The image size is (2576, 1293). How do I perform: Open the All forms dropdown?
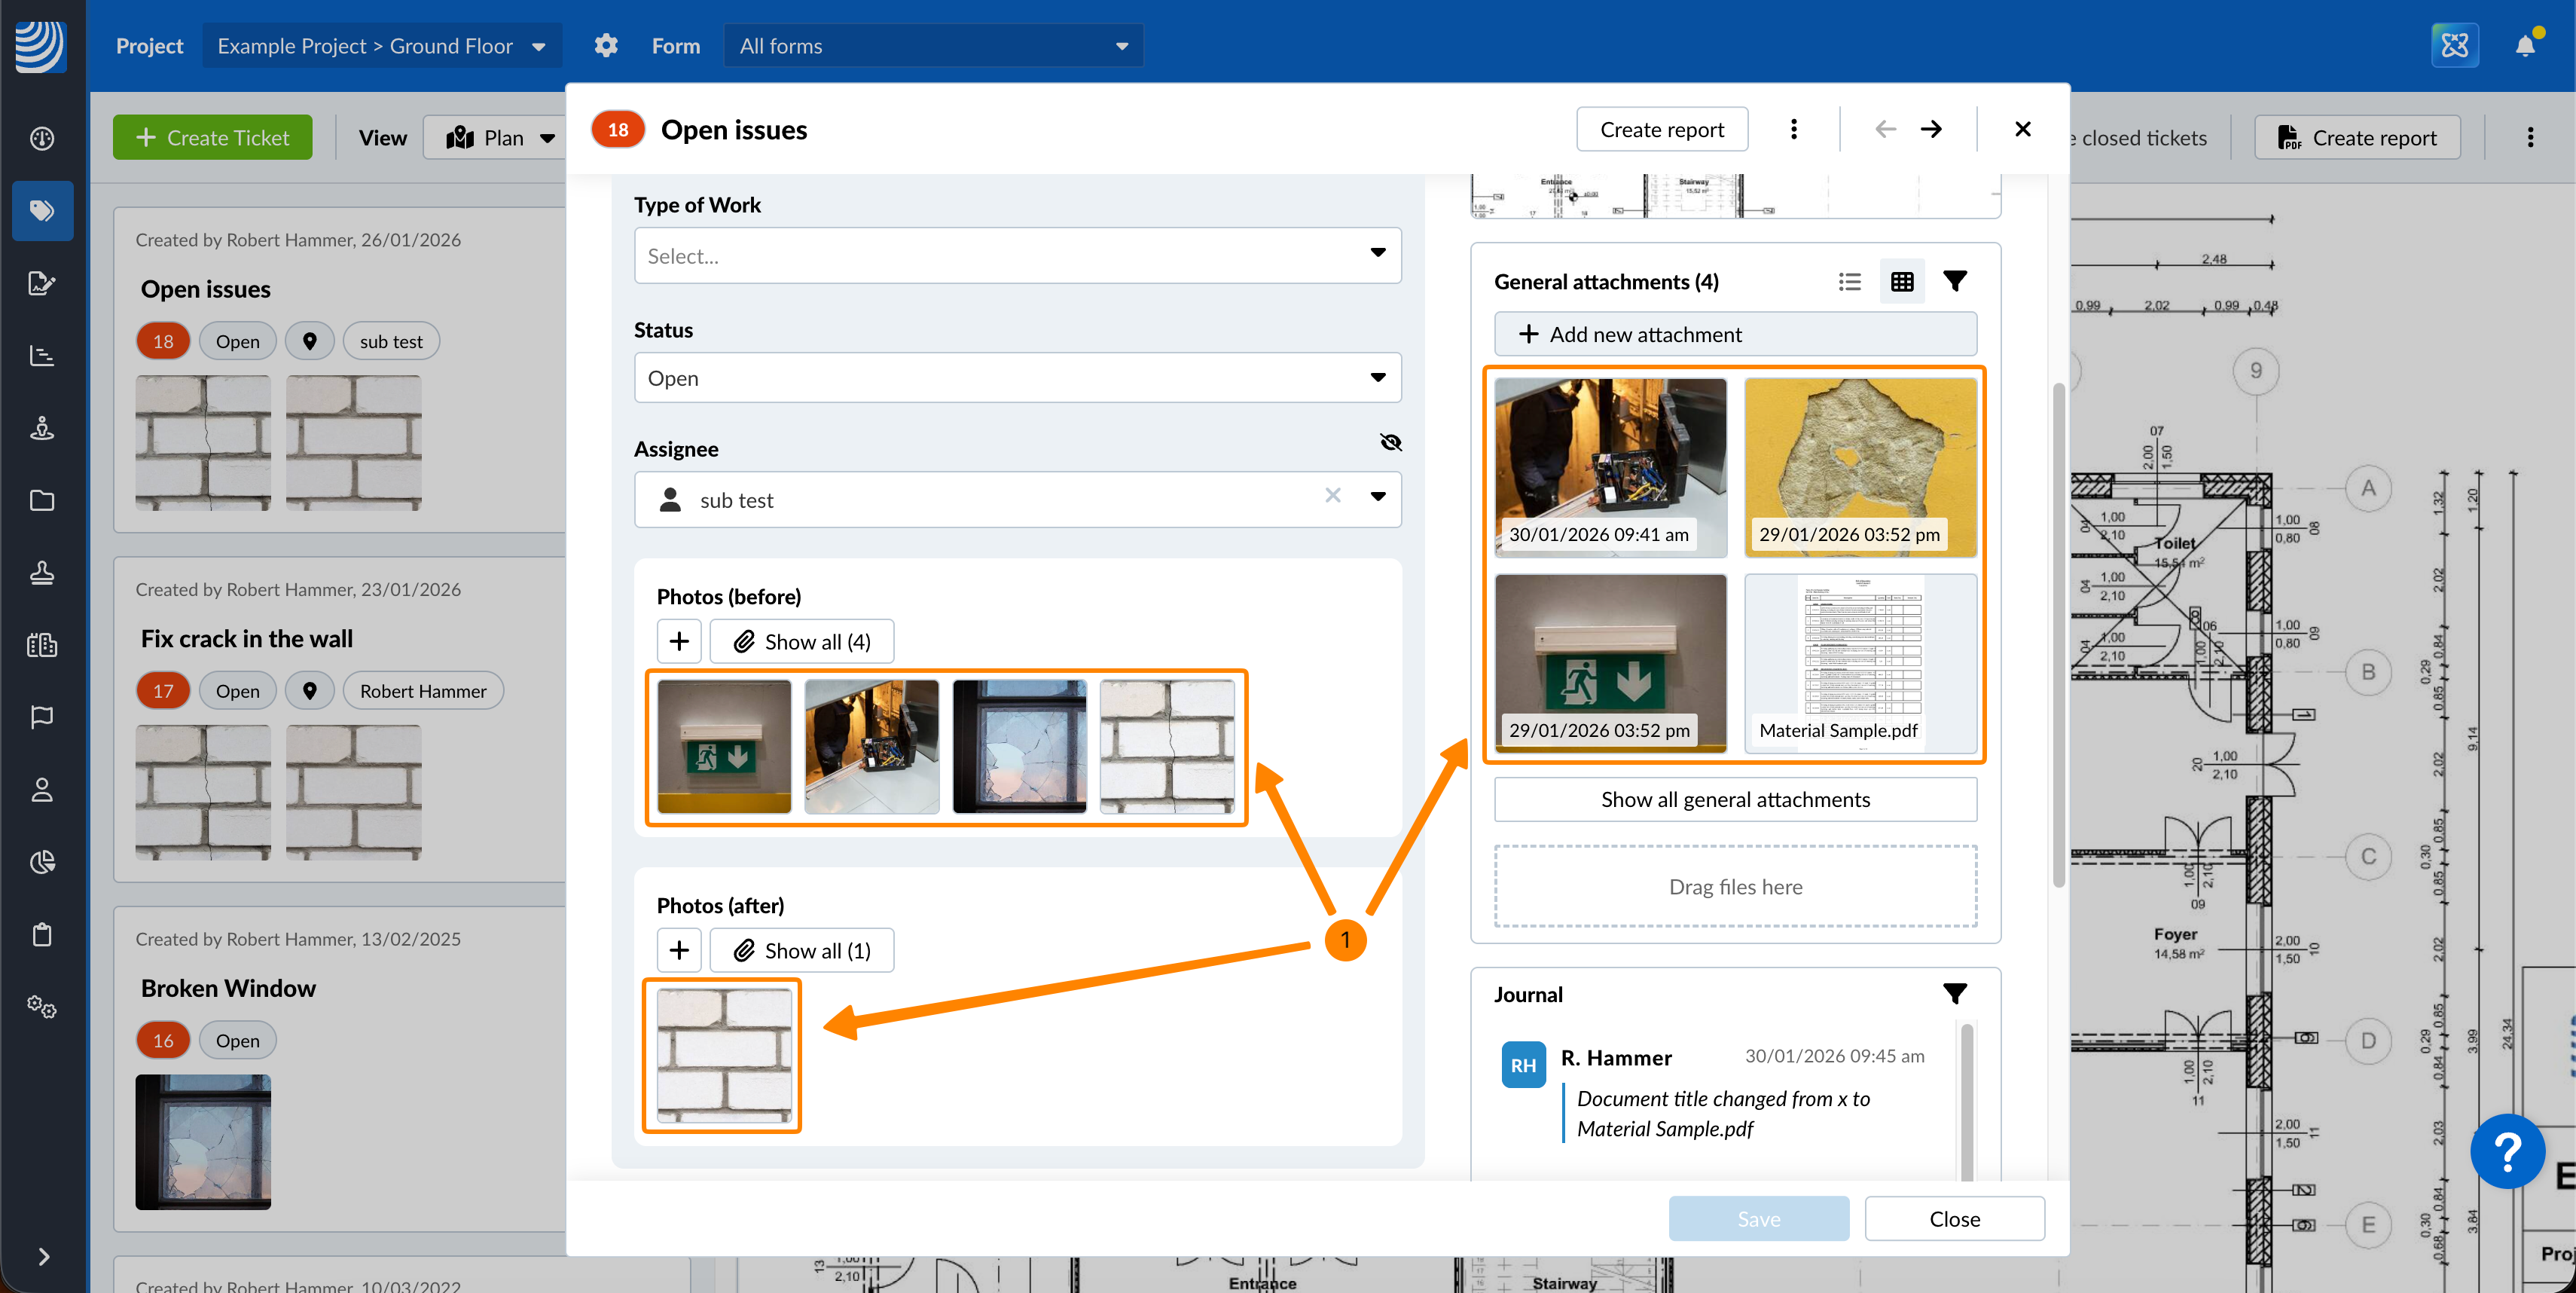point(933,46)
